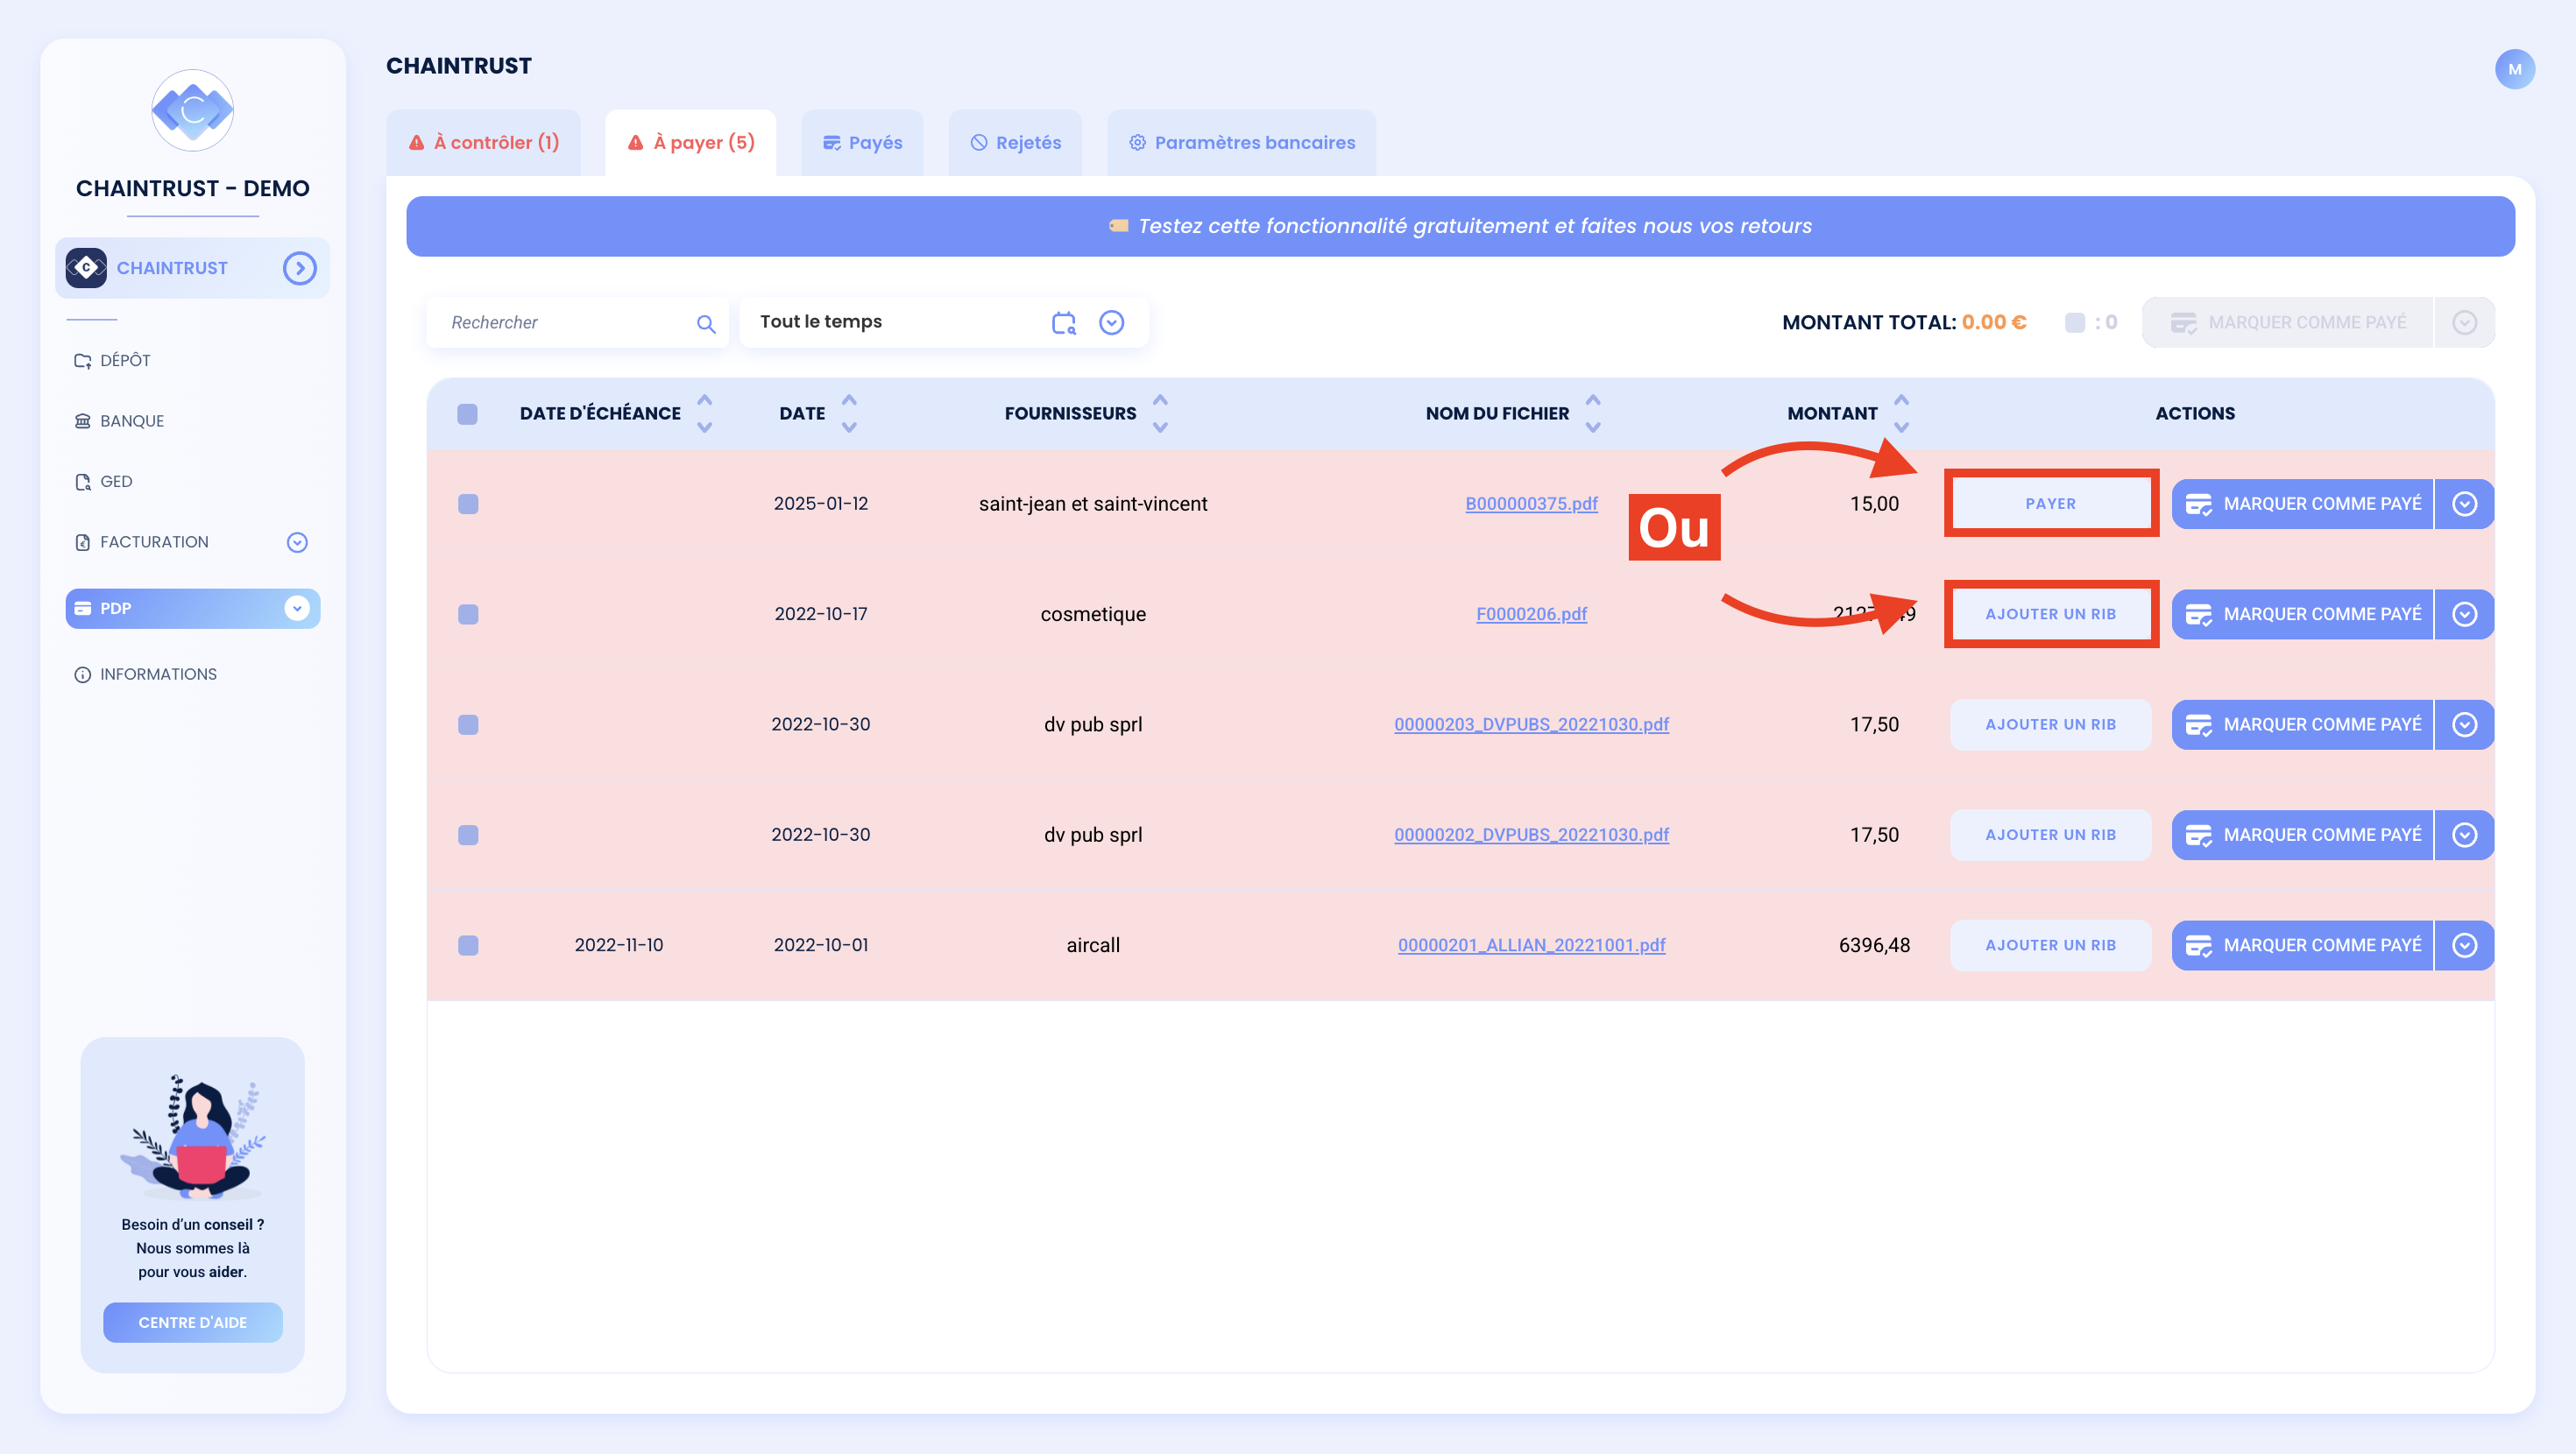The width and height of the screenshot is (2576, 1454).
Task: Check the 00000202_DVPUBS row checkbox
Action: point(468,835)
